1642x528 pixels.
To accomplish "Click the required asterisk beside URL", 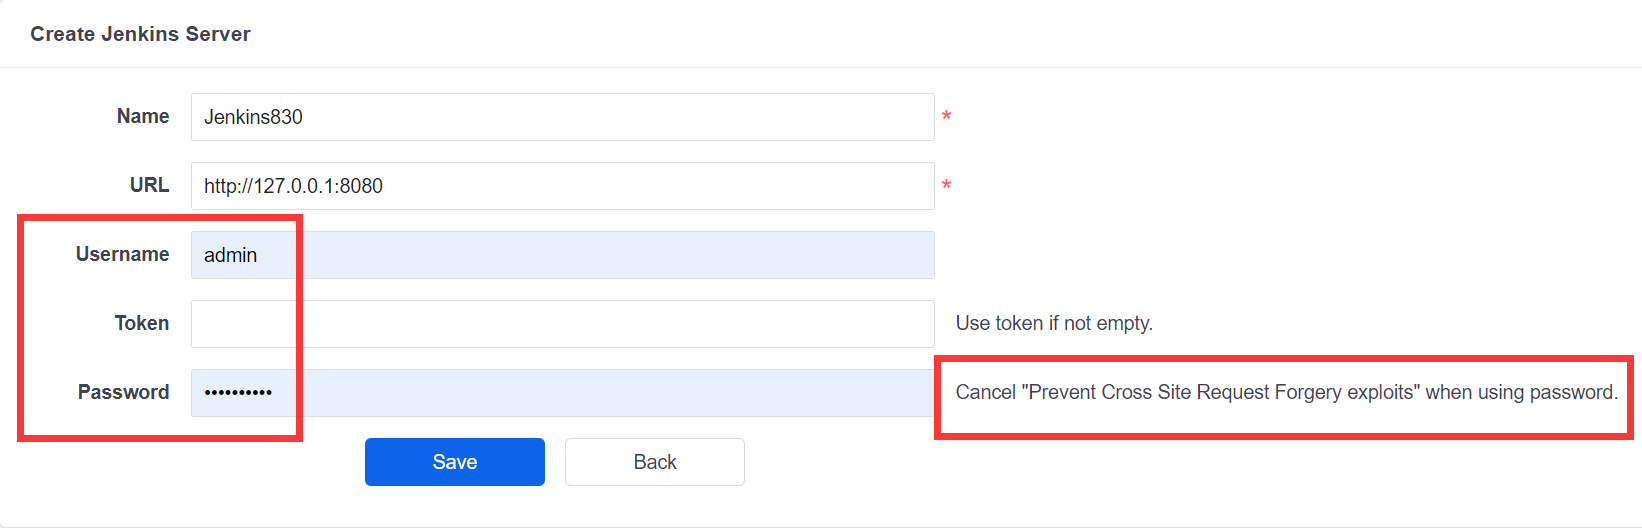I will [x=946, y=187].
